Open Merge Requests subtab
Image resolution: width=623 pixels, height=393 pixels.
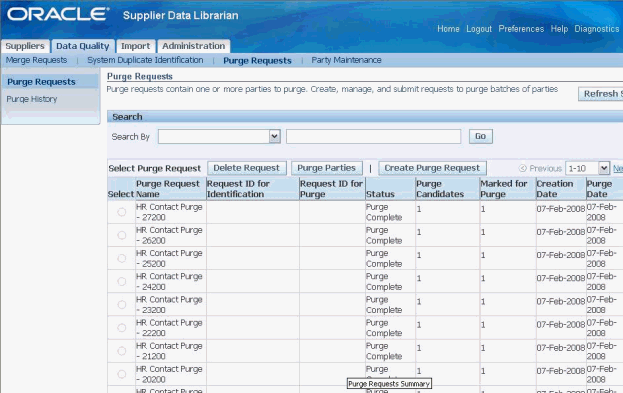(36, 60)
